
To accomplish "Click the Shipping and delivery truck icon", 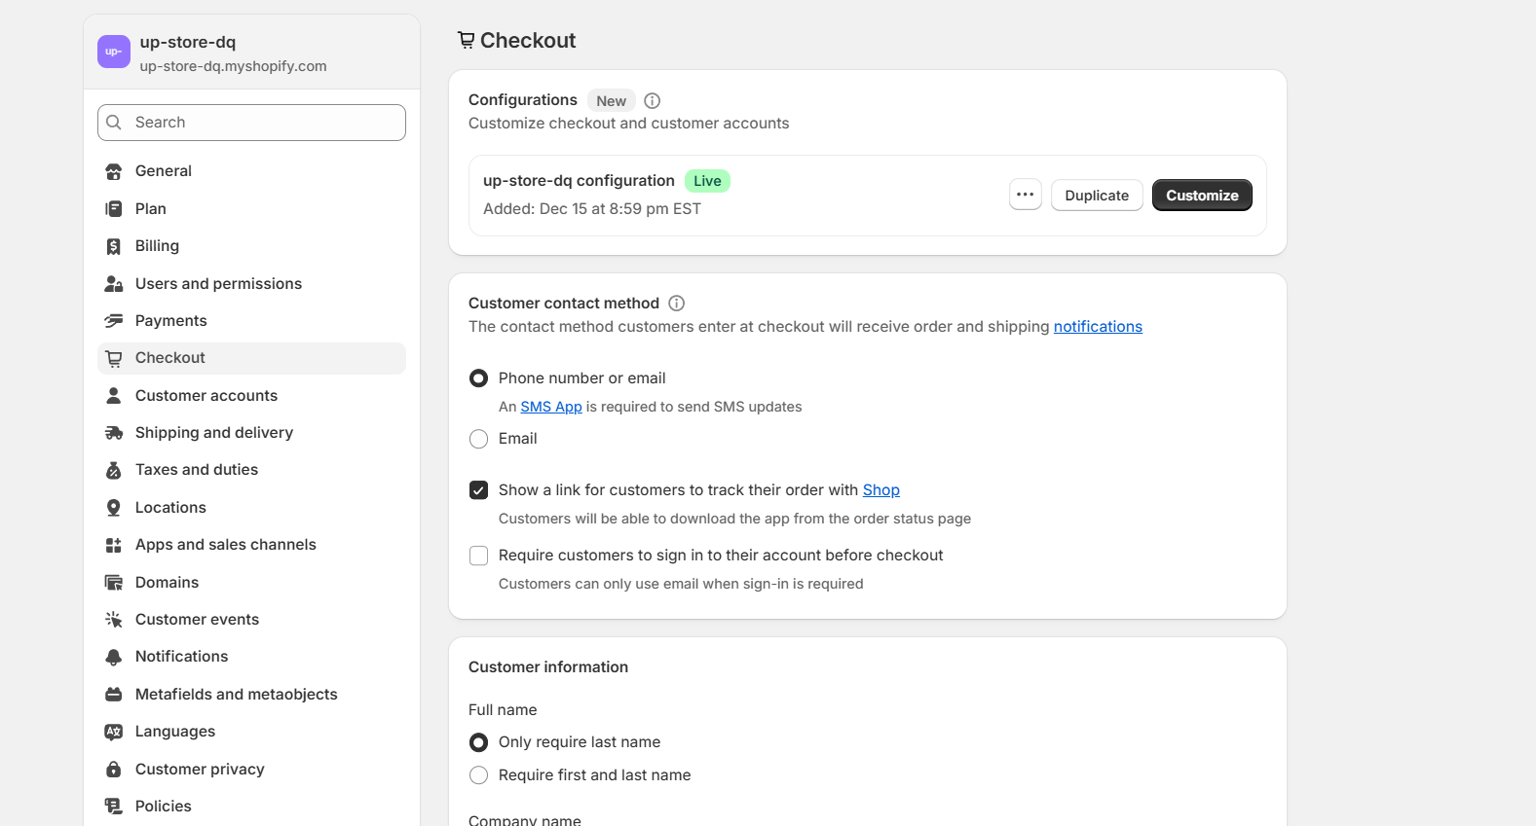I will pos(114,433).
